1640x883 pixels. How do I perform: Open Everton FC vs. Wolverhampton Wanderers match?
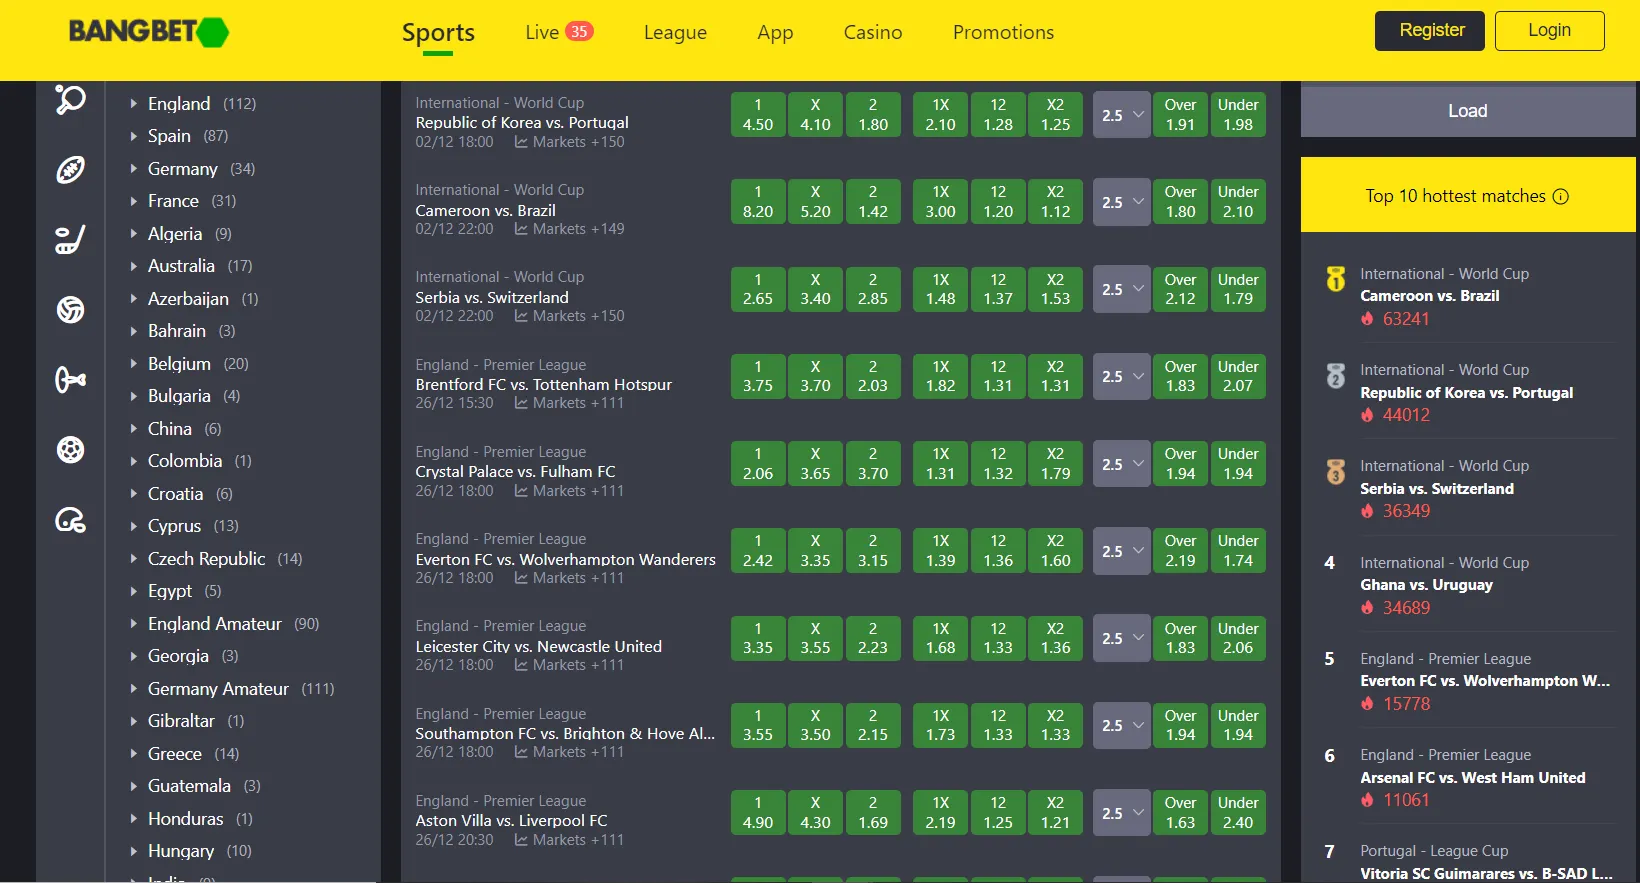[566, 559]
